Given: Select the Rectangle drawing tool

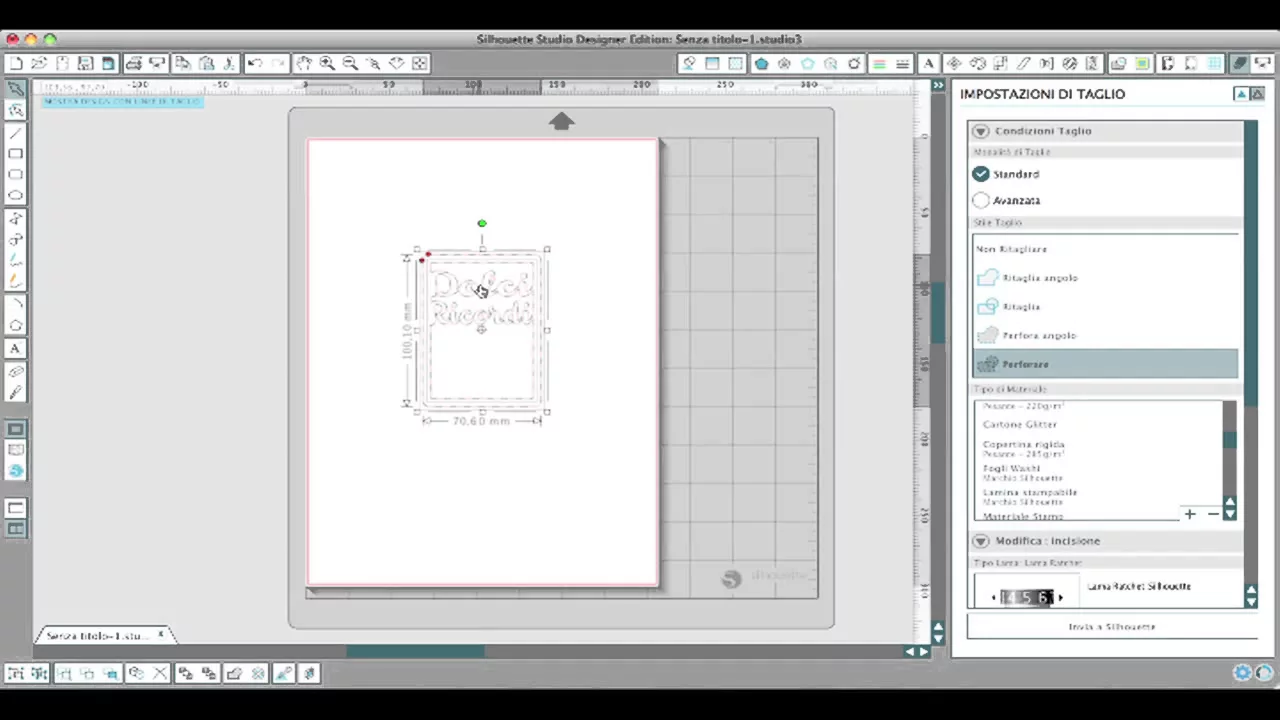Looking at the screenshot, I should (x=15, y=153).
